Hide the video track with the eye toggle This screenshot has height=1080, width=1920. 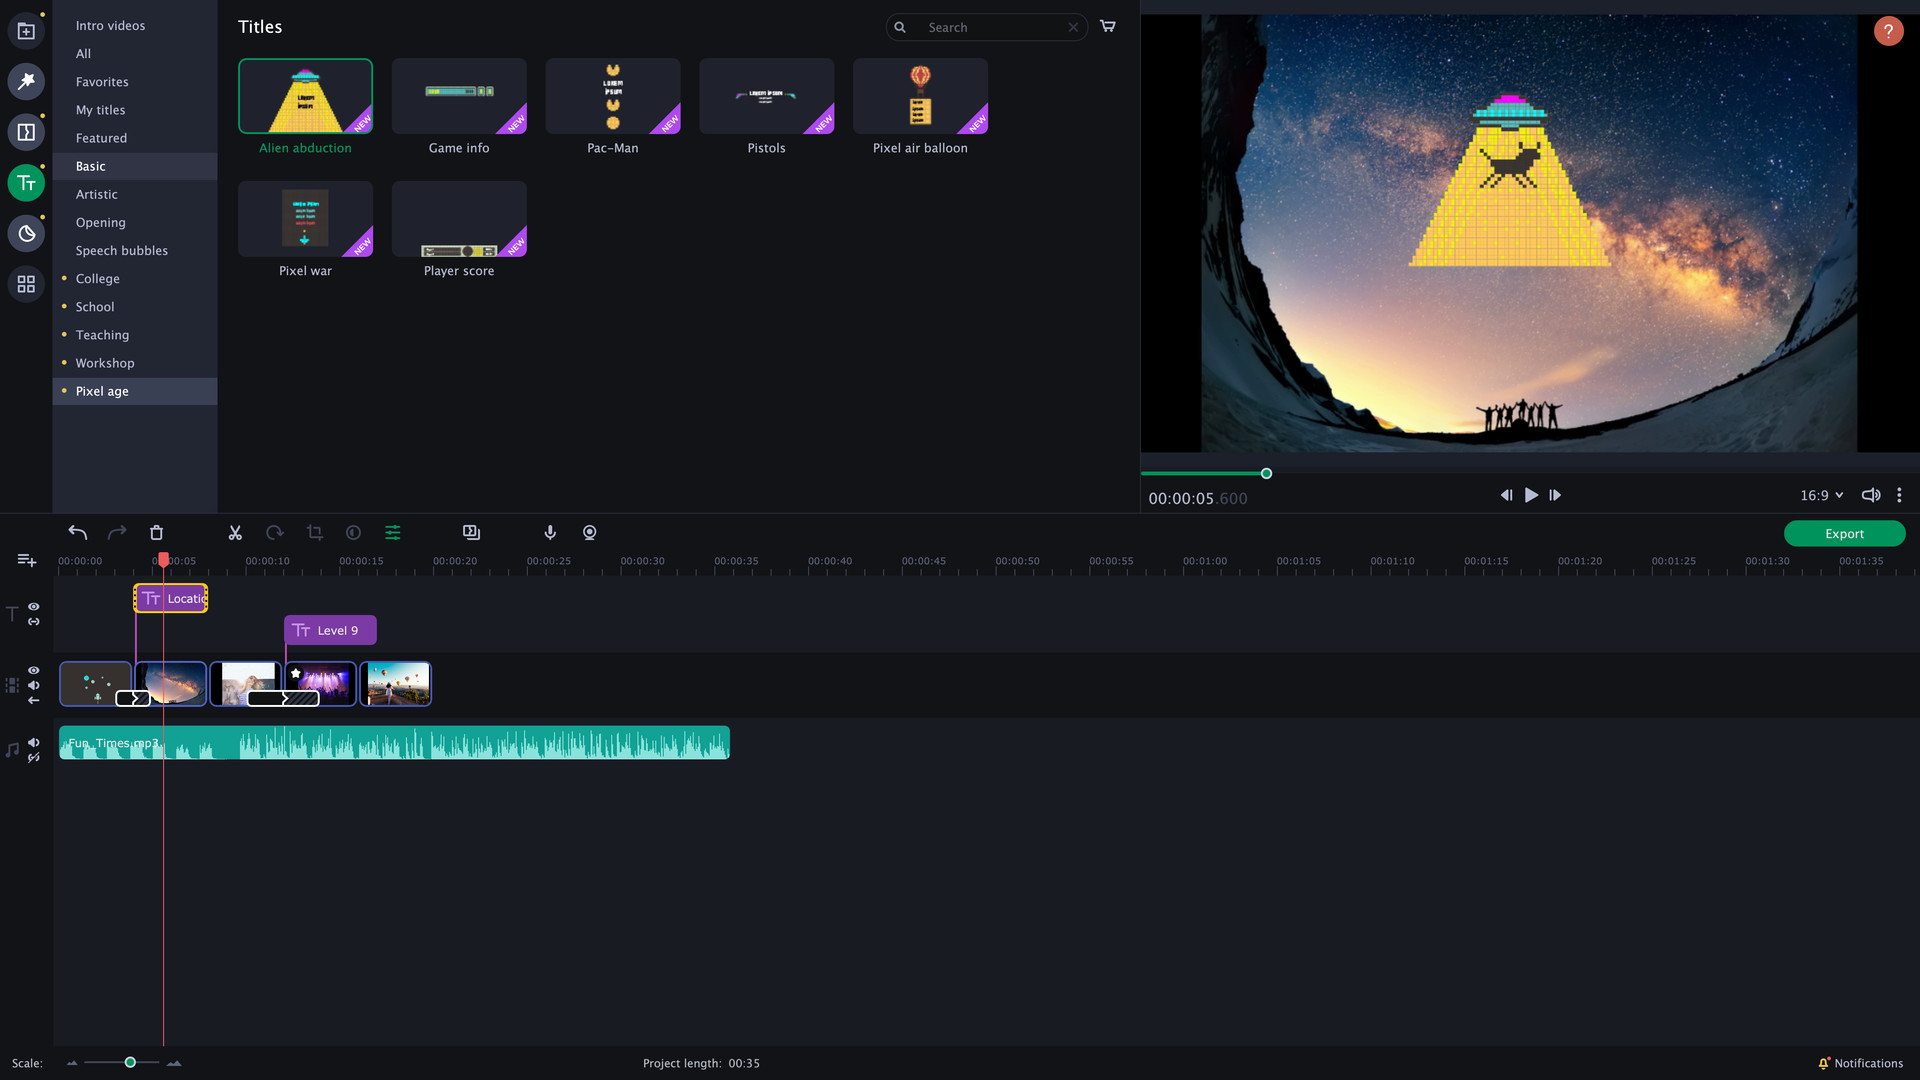33,671
